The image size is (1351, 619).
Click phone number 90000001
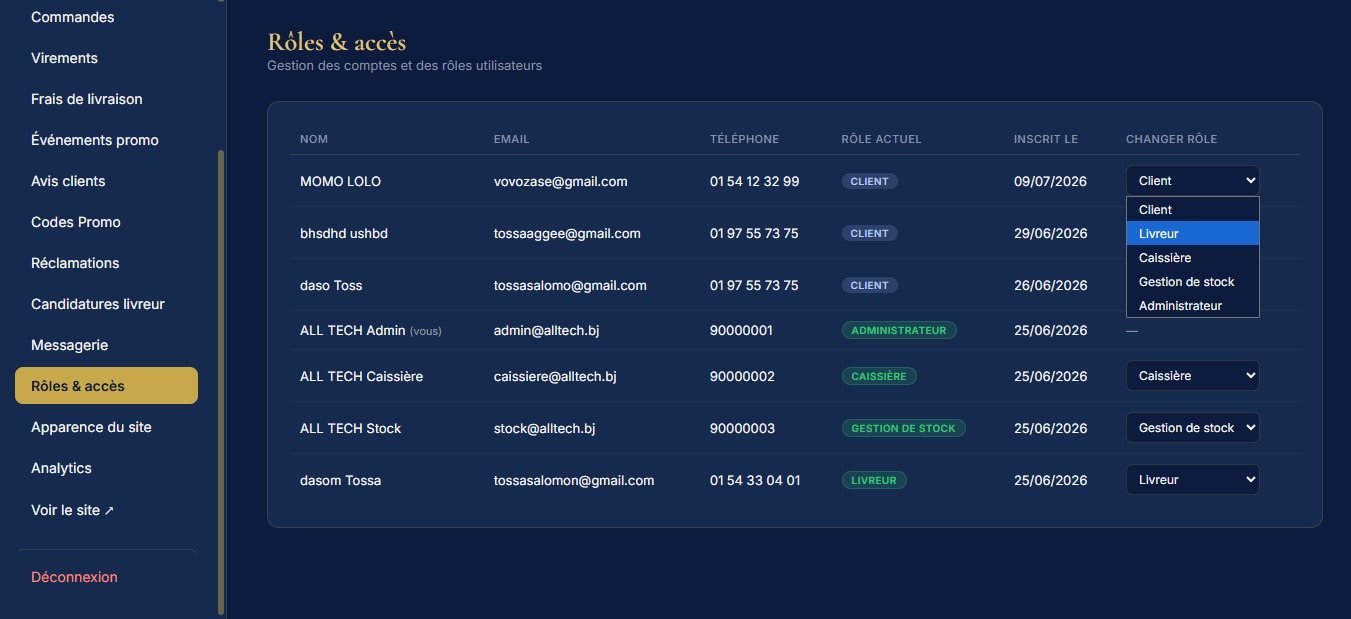(x=741, y=330)
